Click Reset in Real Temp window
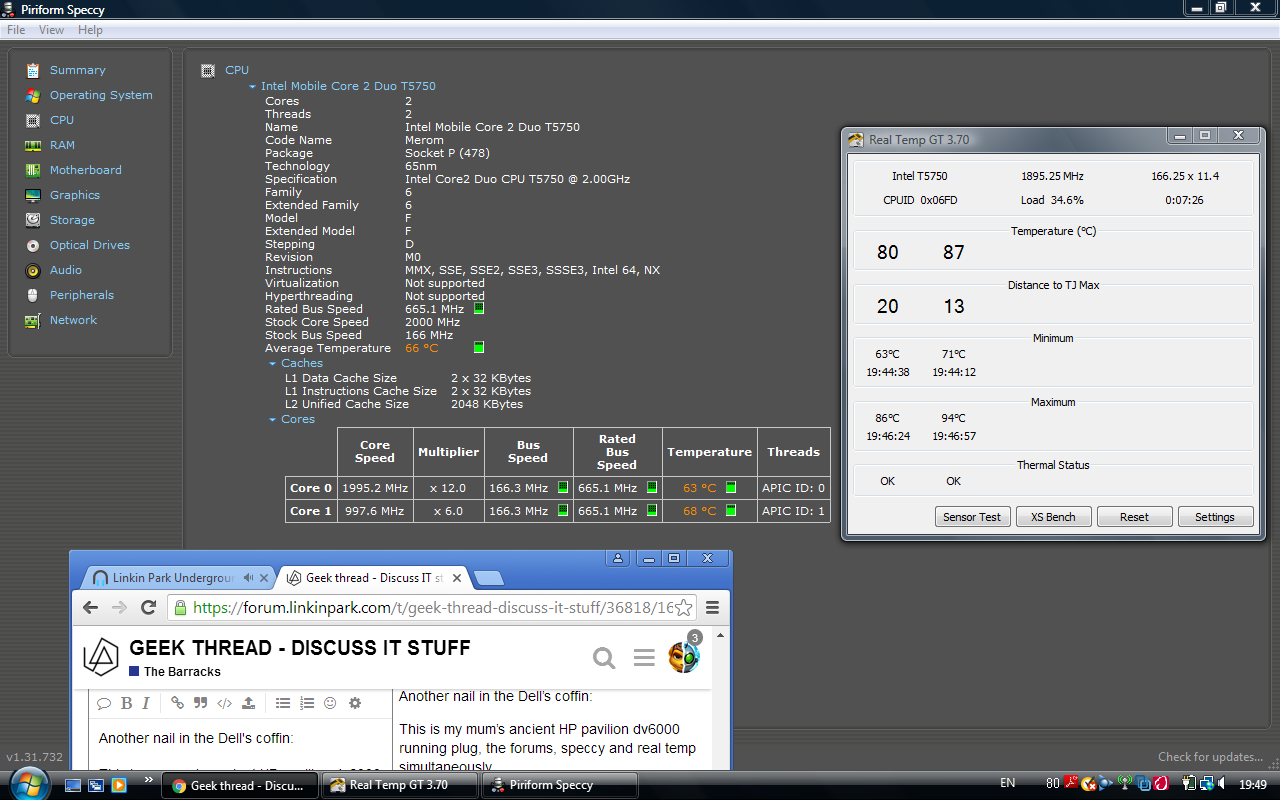 [1134, 517]
